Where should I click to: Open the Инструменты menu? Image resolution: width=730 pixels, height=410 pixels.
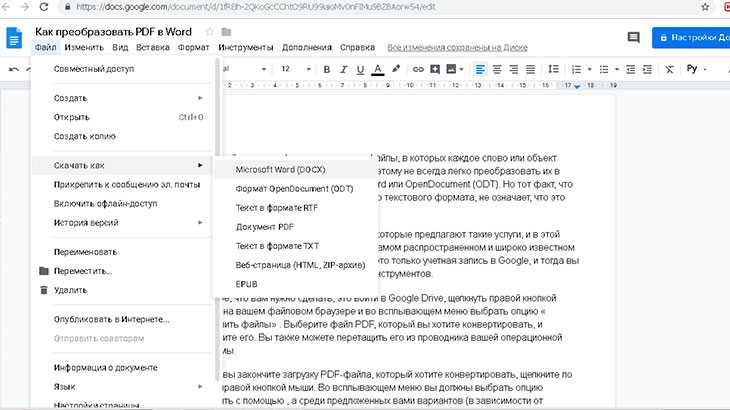pos(246,47)
